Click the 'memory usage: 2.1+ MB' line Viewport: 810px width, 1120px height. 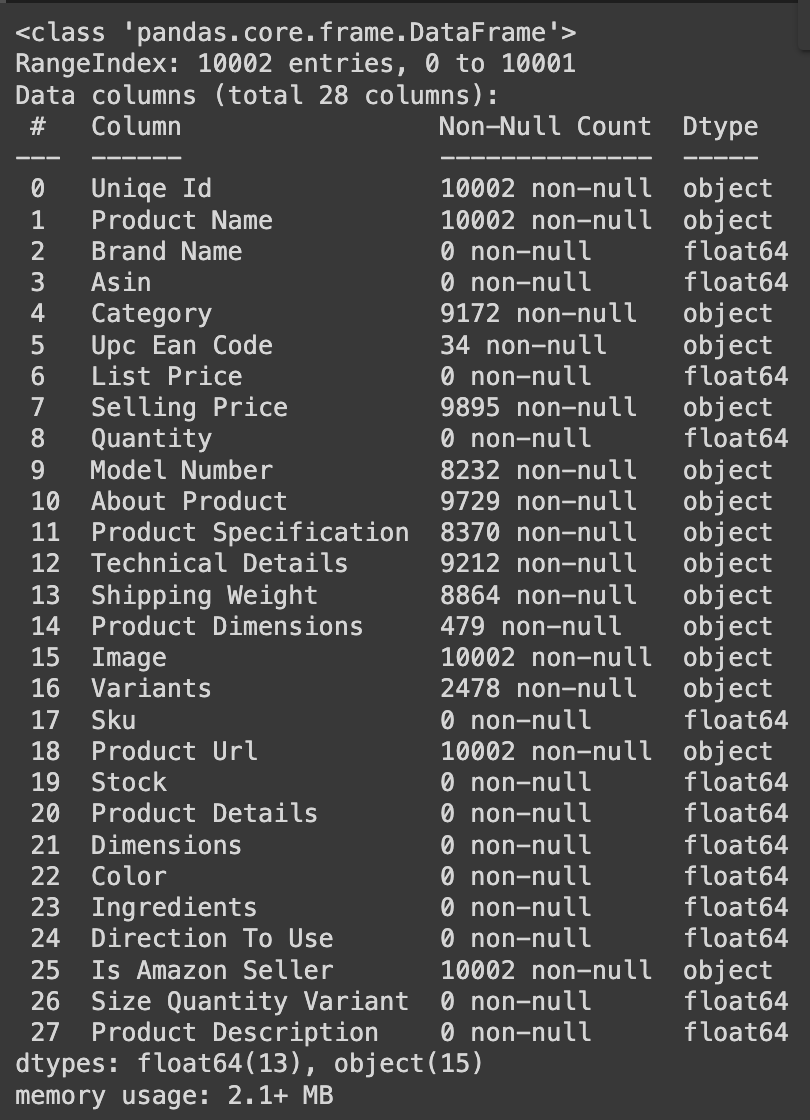click(x=174, y=1095)
